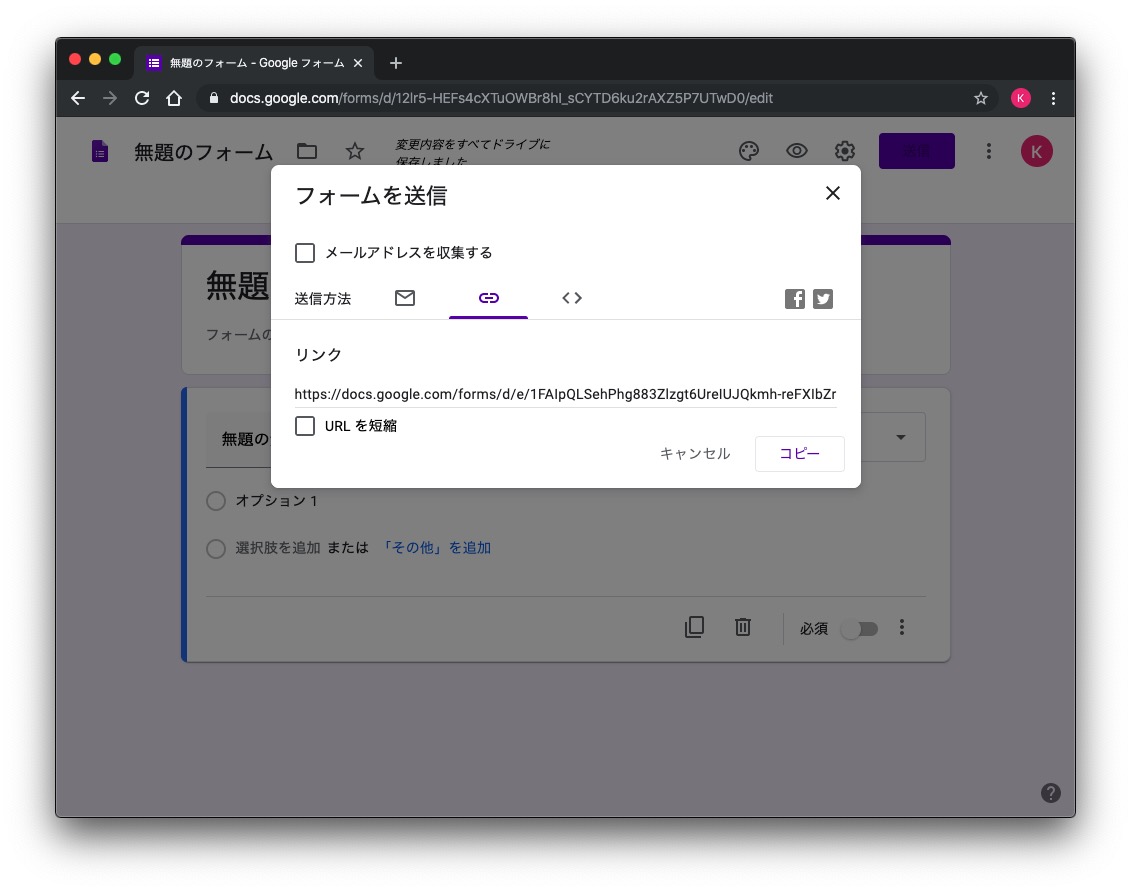
Task: Delete question with trash icon
Action: pos(743,627)
